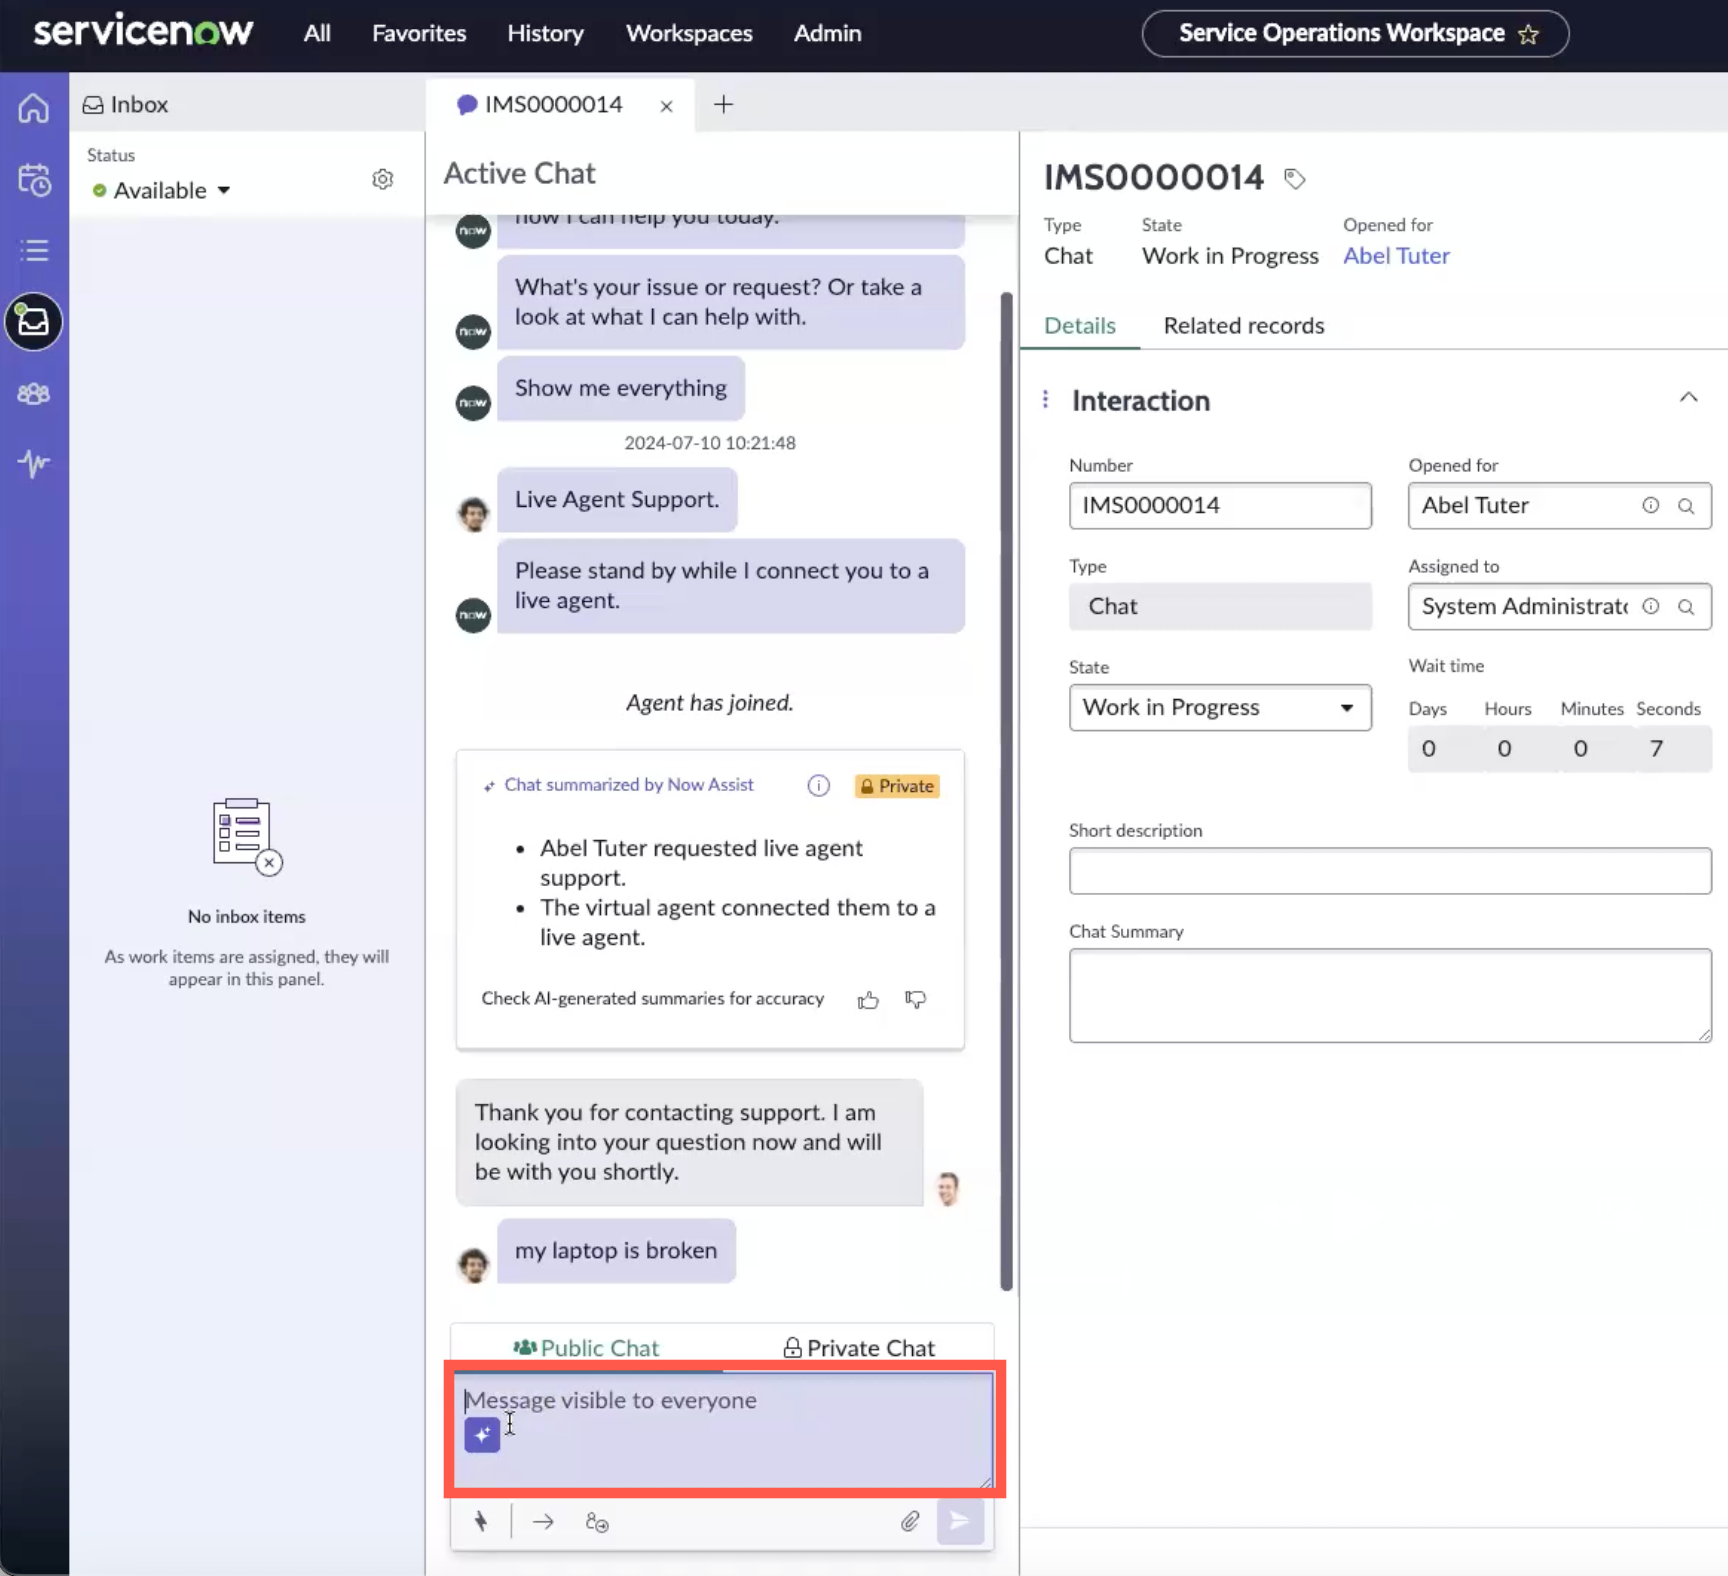Click the info icon on chat summary card
1728x1576 pixels.
818,786
